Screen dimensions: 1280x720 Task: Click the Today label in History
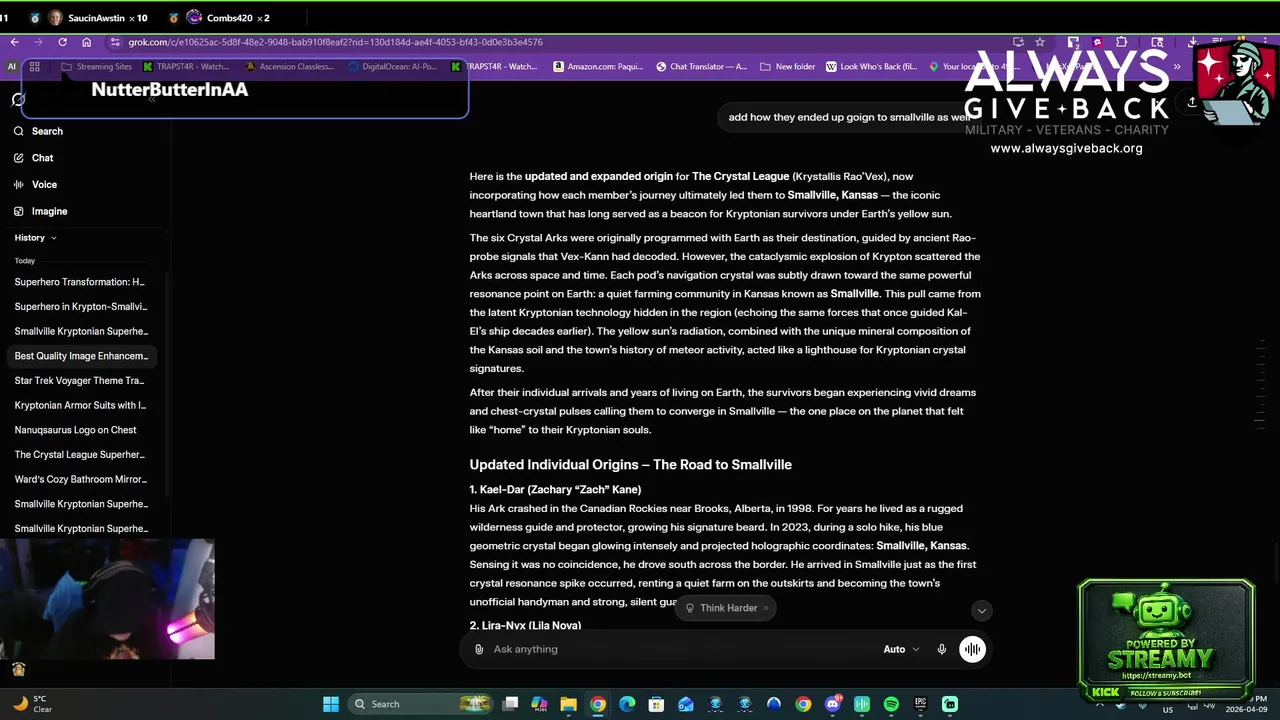tap(25, 261)
